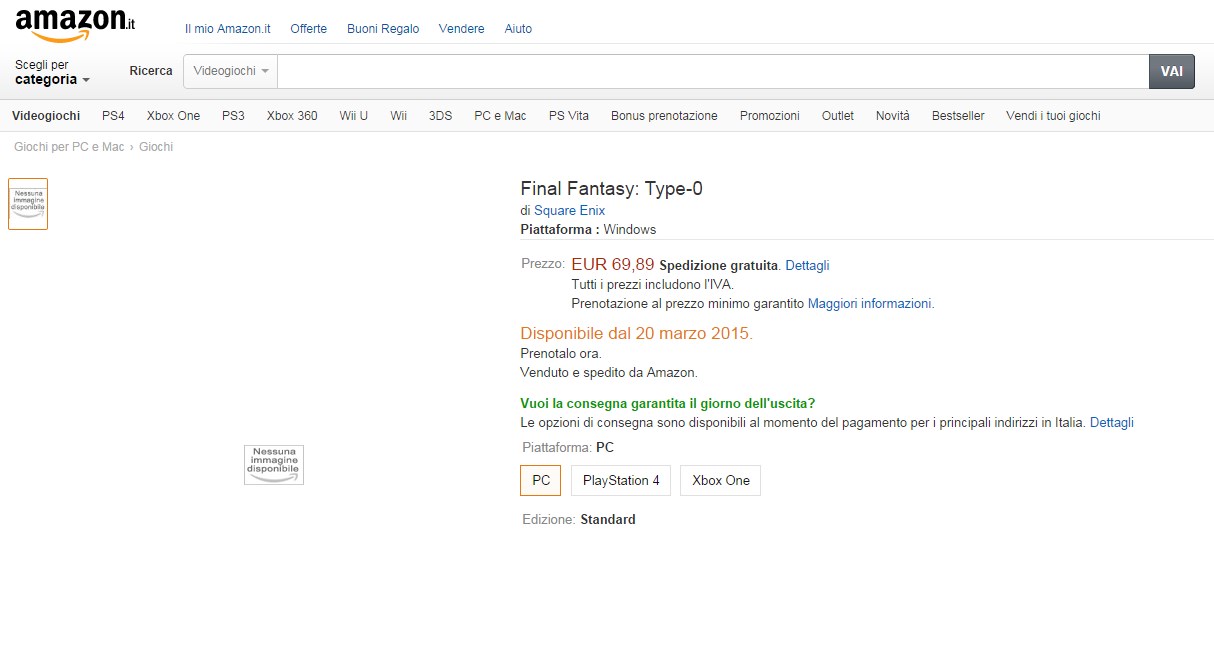Screen dimensions: 1214x653
Task: Open Maggiori informazioni link
Action: [x=870, y=303]
